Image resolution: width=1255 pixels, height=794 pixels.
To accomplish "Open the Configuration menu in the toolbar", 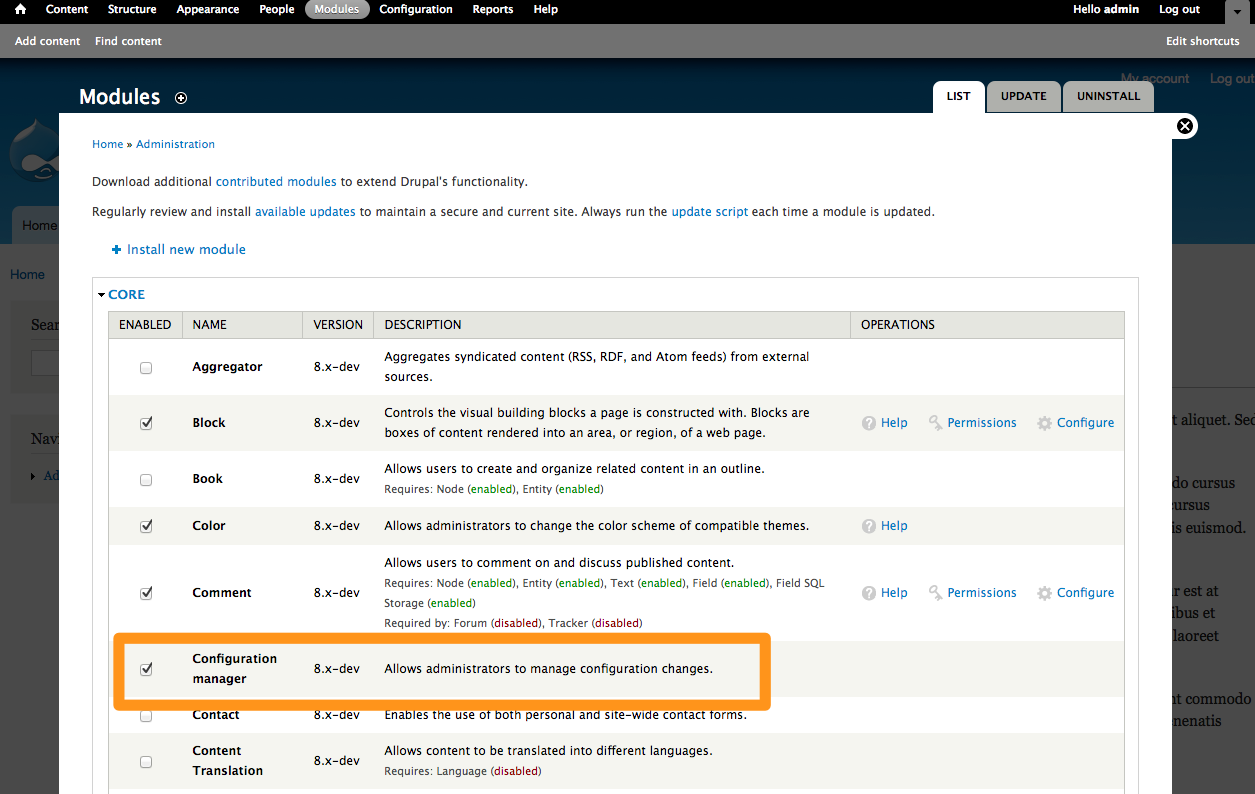I will (x=416, y=9).
